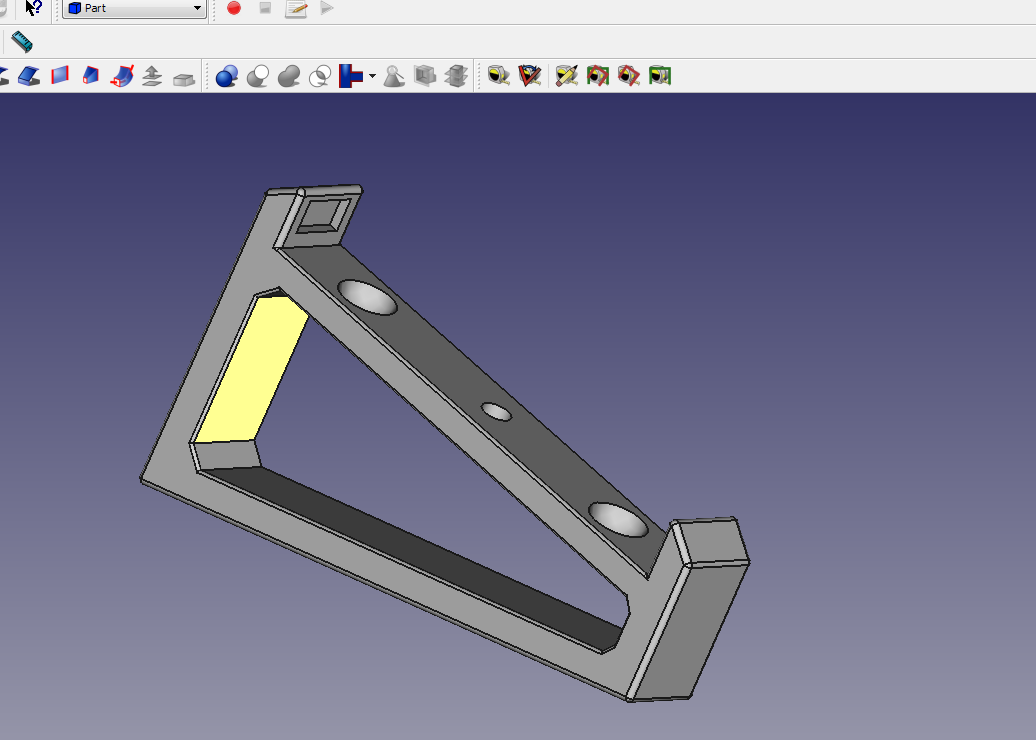
Task: Click the Ruled surface tool with red curves
Action: (x=122, y=75)
